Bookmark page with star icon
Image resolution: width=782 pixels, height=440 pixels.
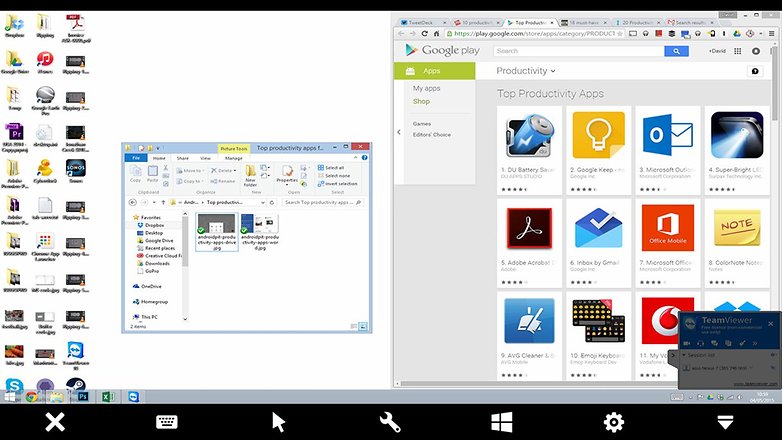pyautogui.click(x=620, y=33)
